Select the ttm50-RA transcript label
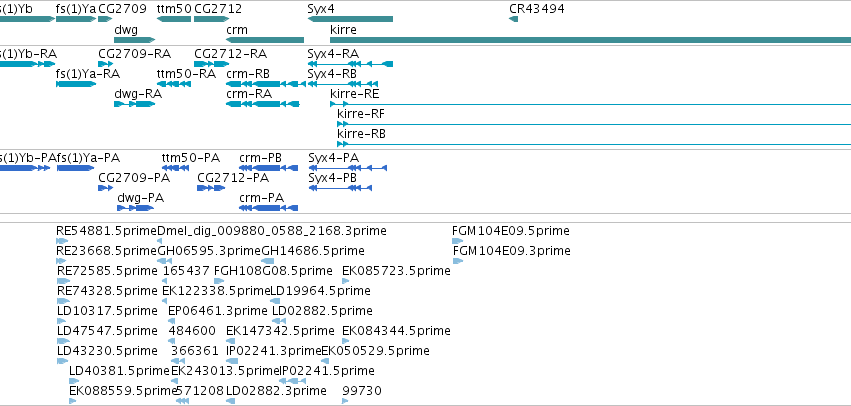The width and height of the screenshot is (851, 406). pyautogui.click(x=186, y=74)
